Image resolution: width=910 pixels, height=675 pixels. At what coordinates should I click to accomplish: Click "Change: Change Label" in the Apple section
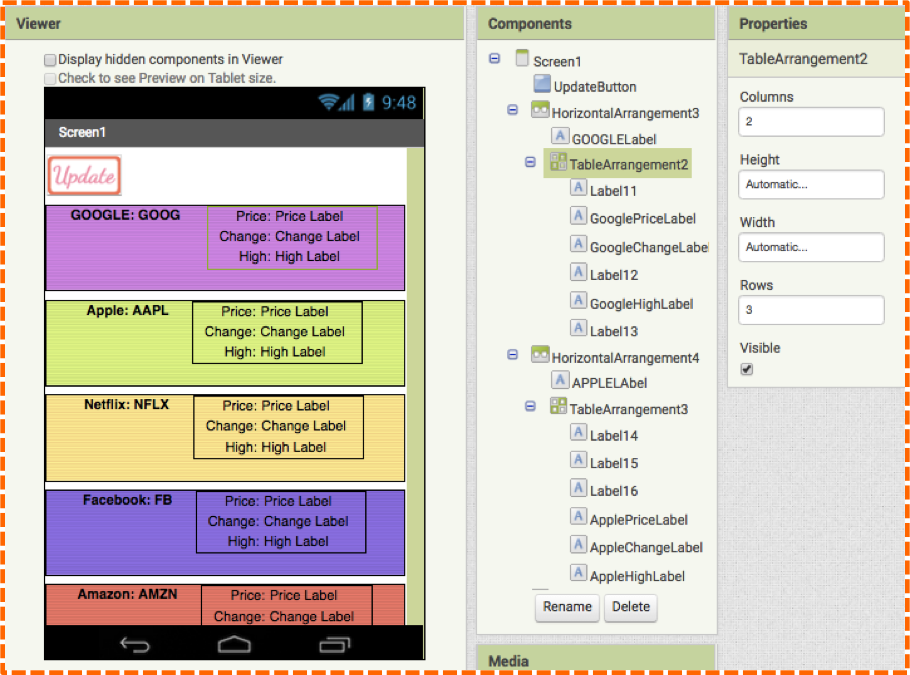click(275, 332)
